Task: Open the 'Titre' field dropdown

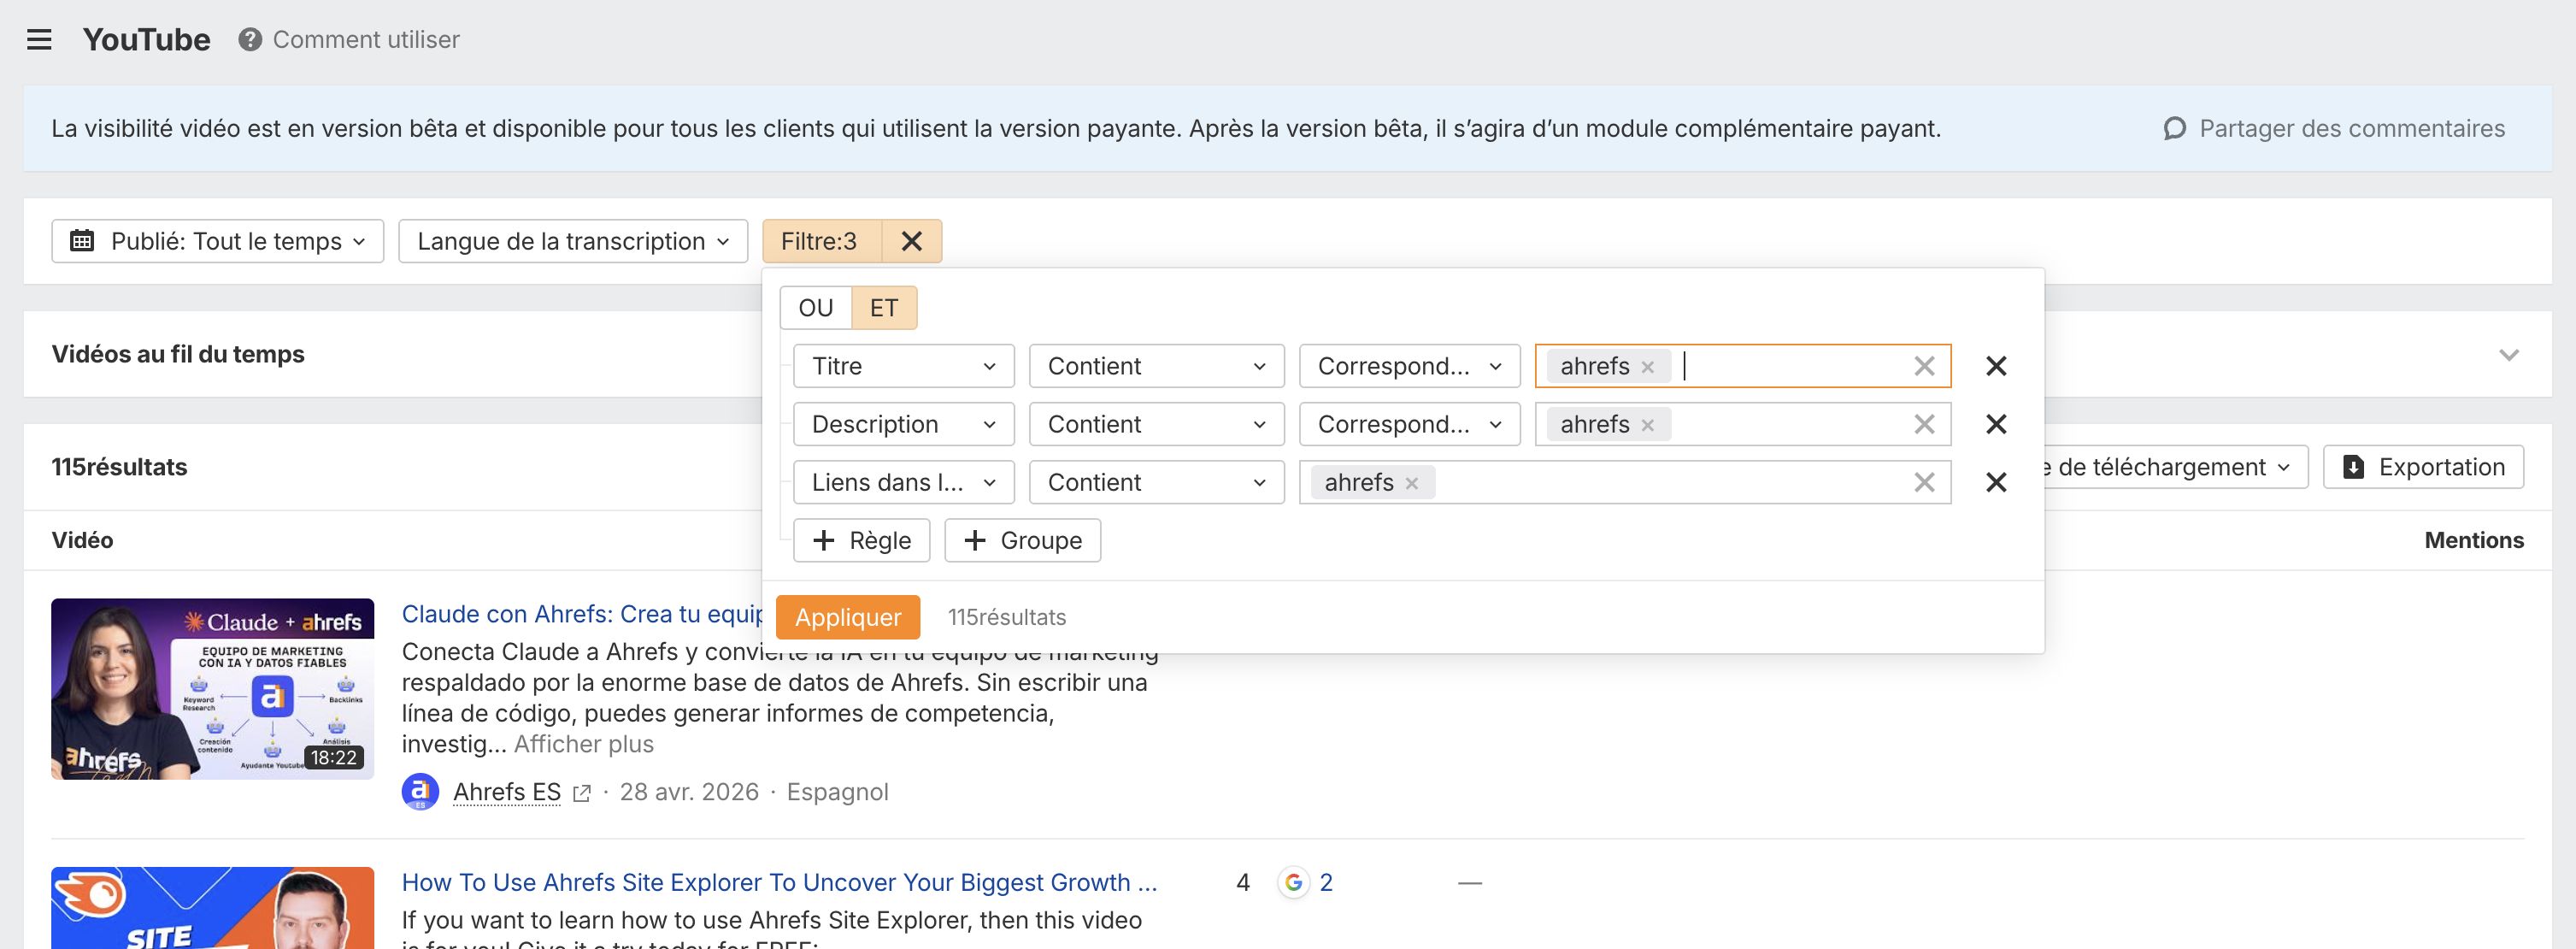Action: pos(904,366)
